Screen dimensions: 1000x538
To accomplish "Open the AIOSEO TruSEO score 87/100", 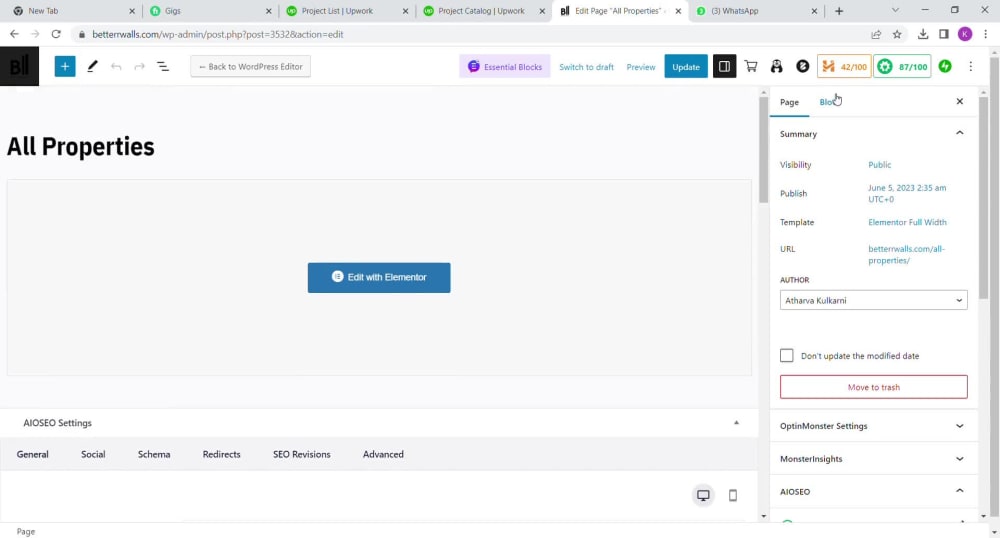I will pos(902,66).
